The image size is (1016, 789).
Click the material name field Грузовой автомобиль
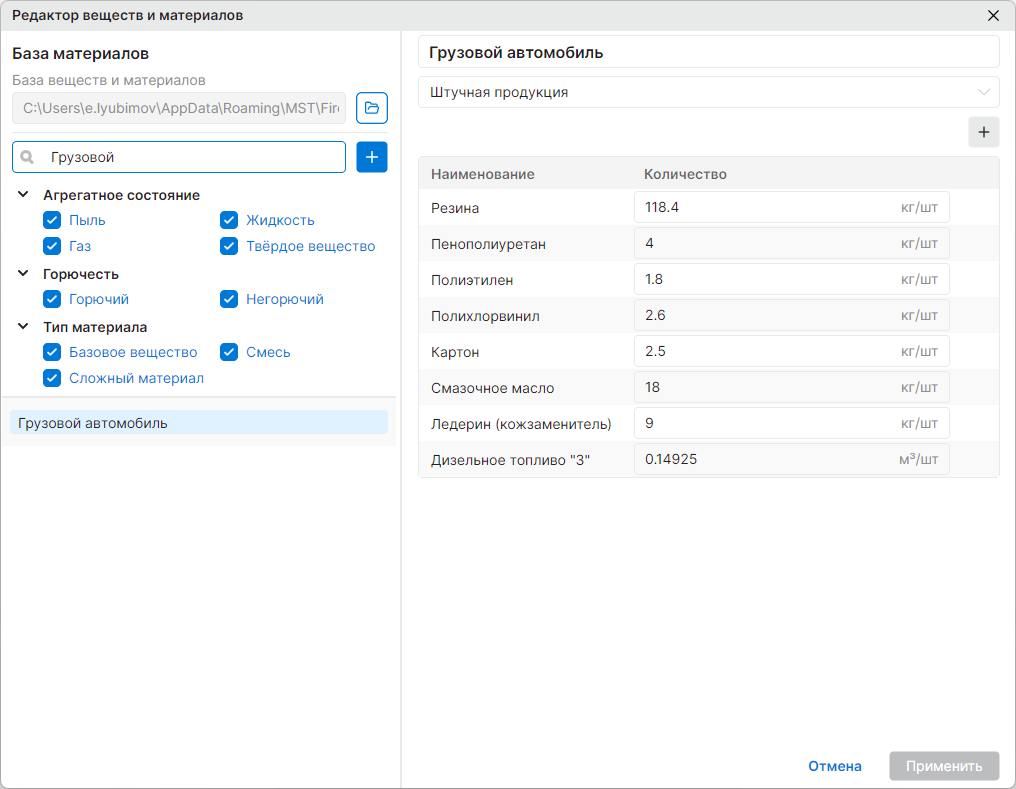(x=709, y=52)
